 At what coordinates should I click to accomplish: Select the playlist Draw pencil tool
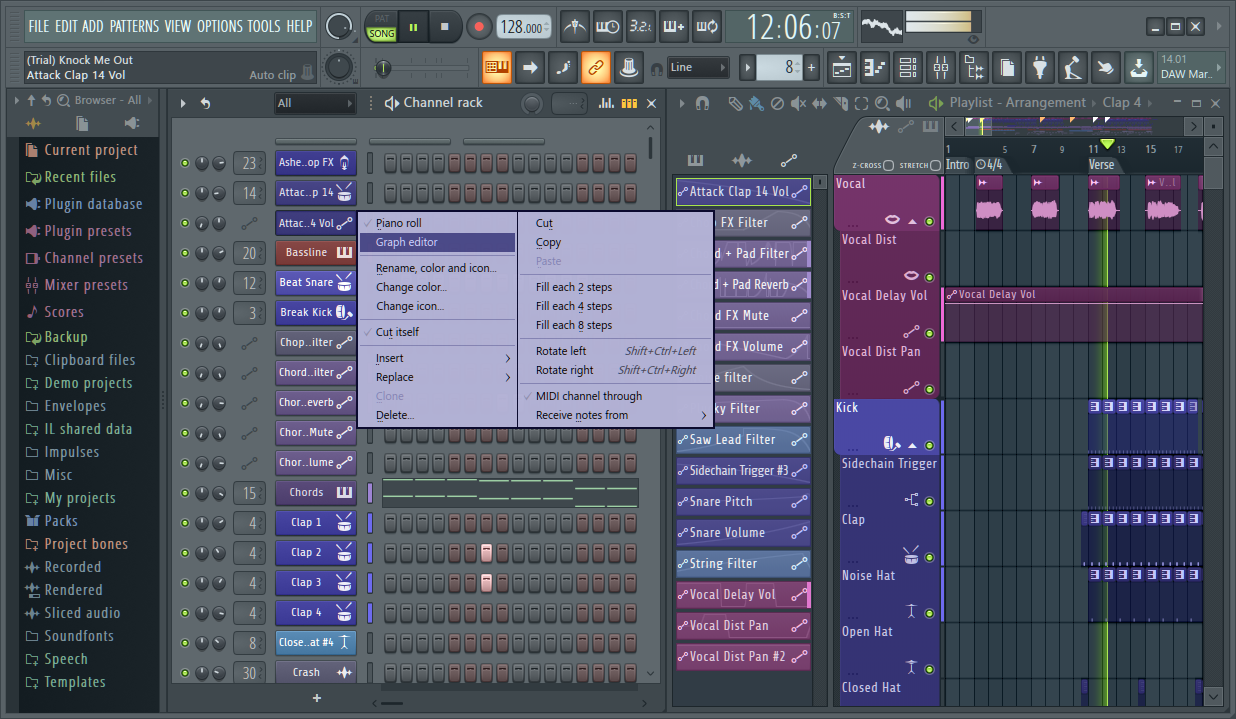(735, 103)
